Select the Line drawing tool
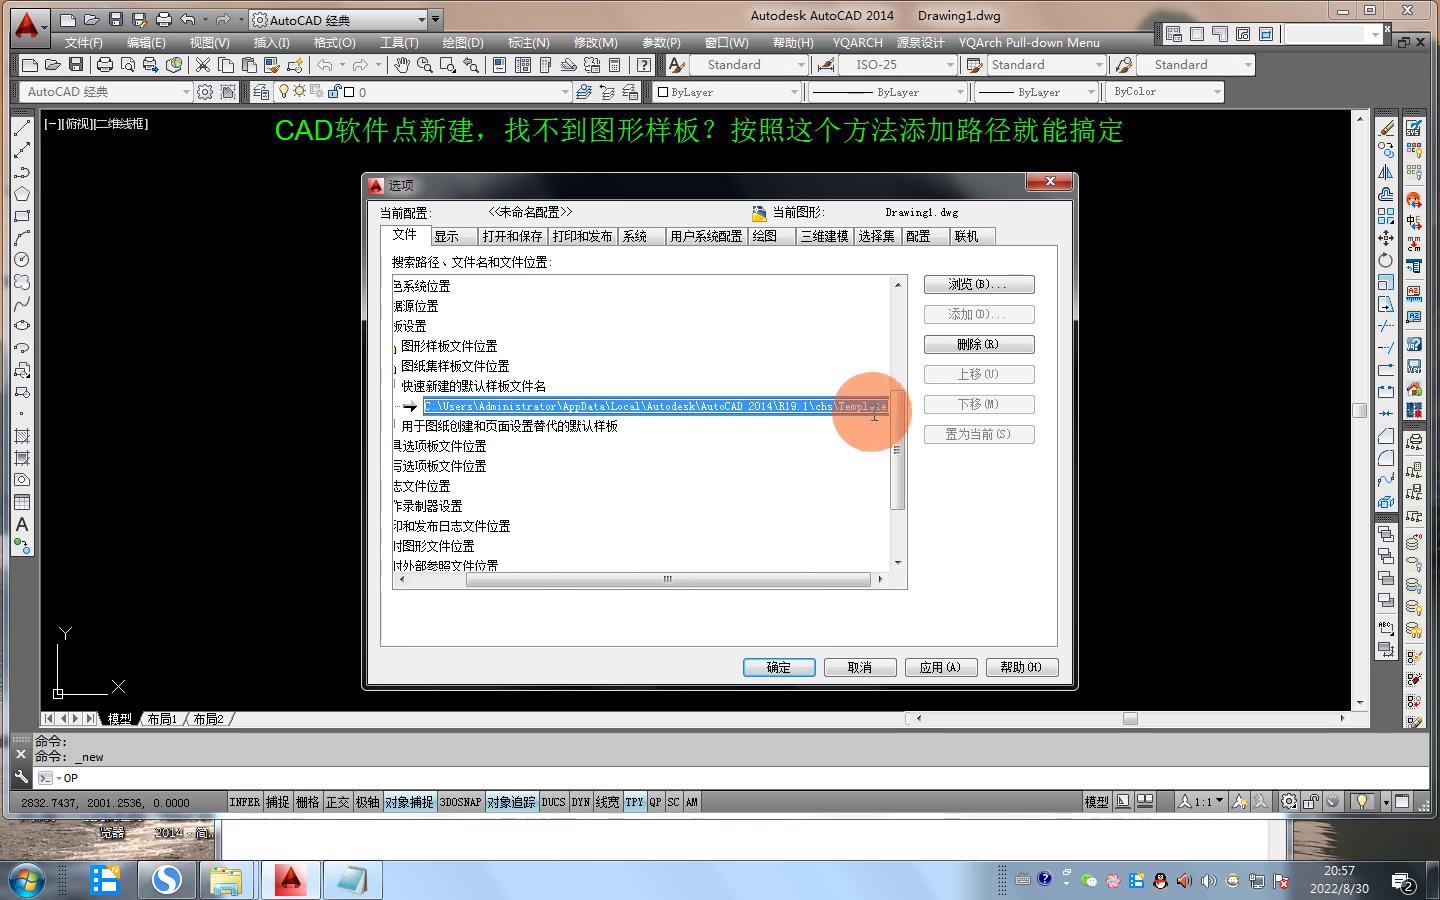 coord(21,128)
